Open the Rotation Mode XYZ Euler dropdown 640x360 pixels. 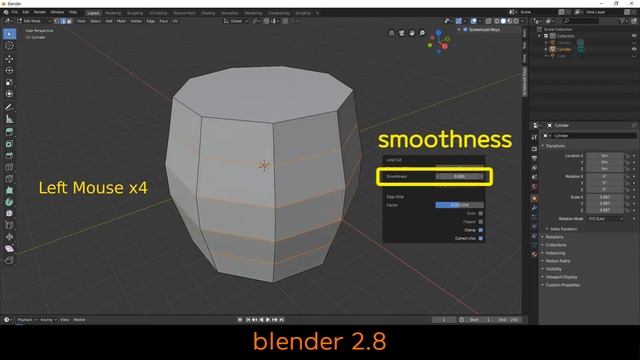point(606,219)
